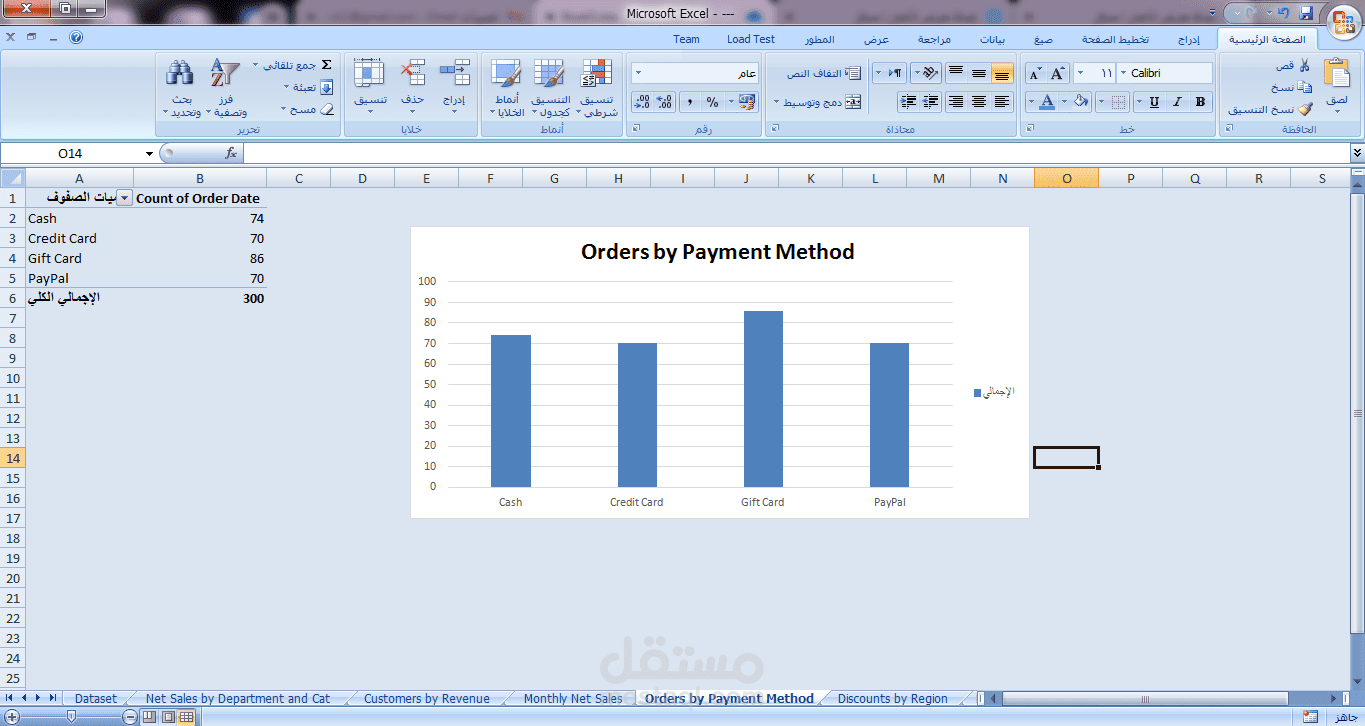Apply the percent style
The image size is (1365, 726).
pyautogui.click(x=712, y=101)
